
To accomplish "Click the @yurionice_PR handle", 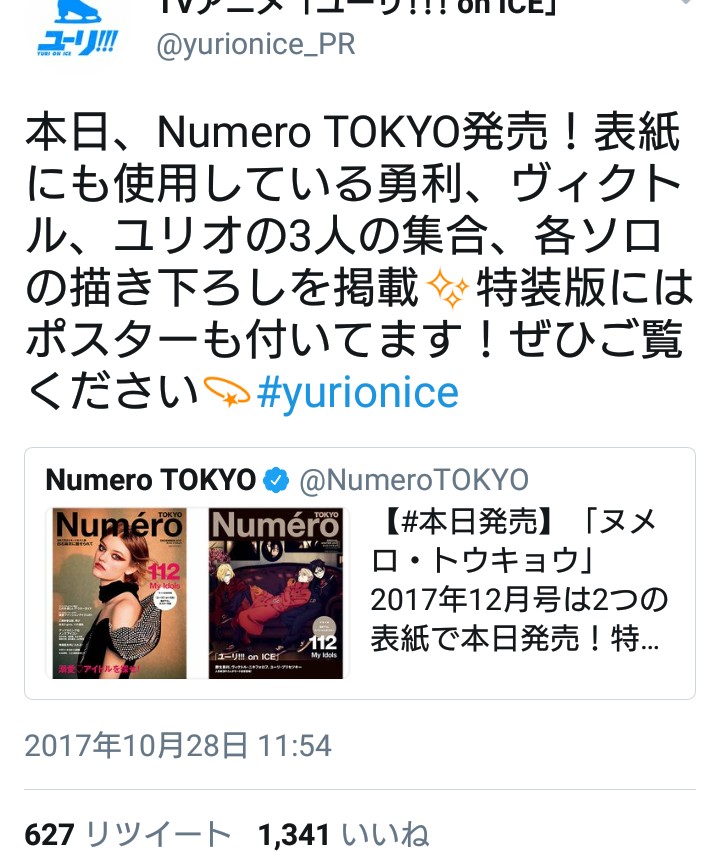I will click(x=256, y=45).
